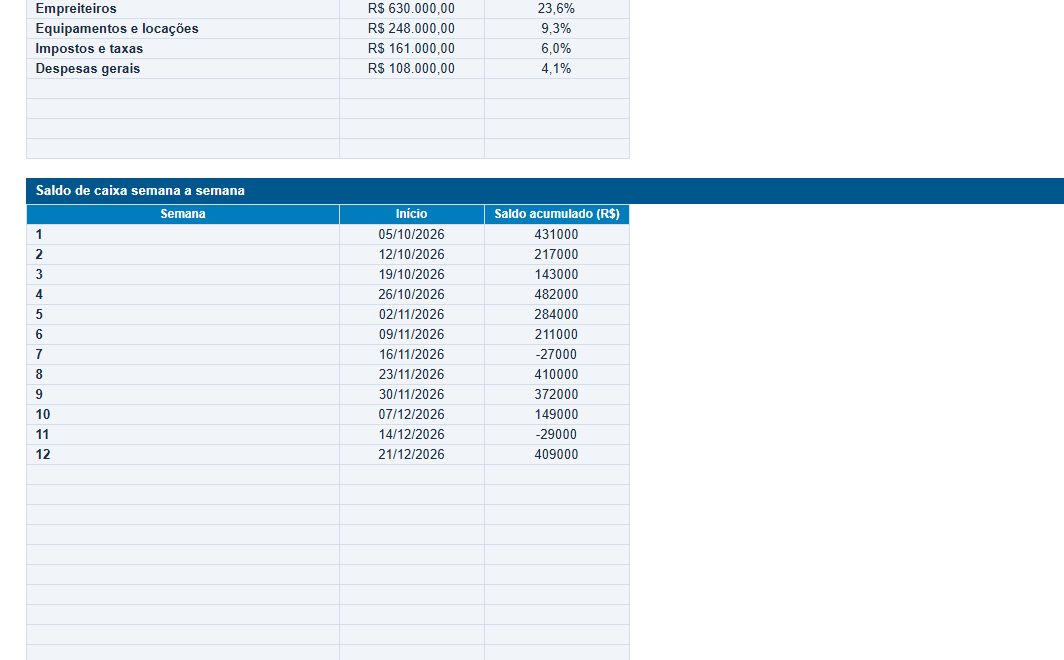Click the 431000 balance cell
This screenshot has height=660, width=1064.
(557, 235)
